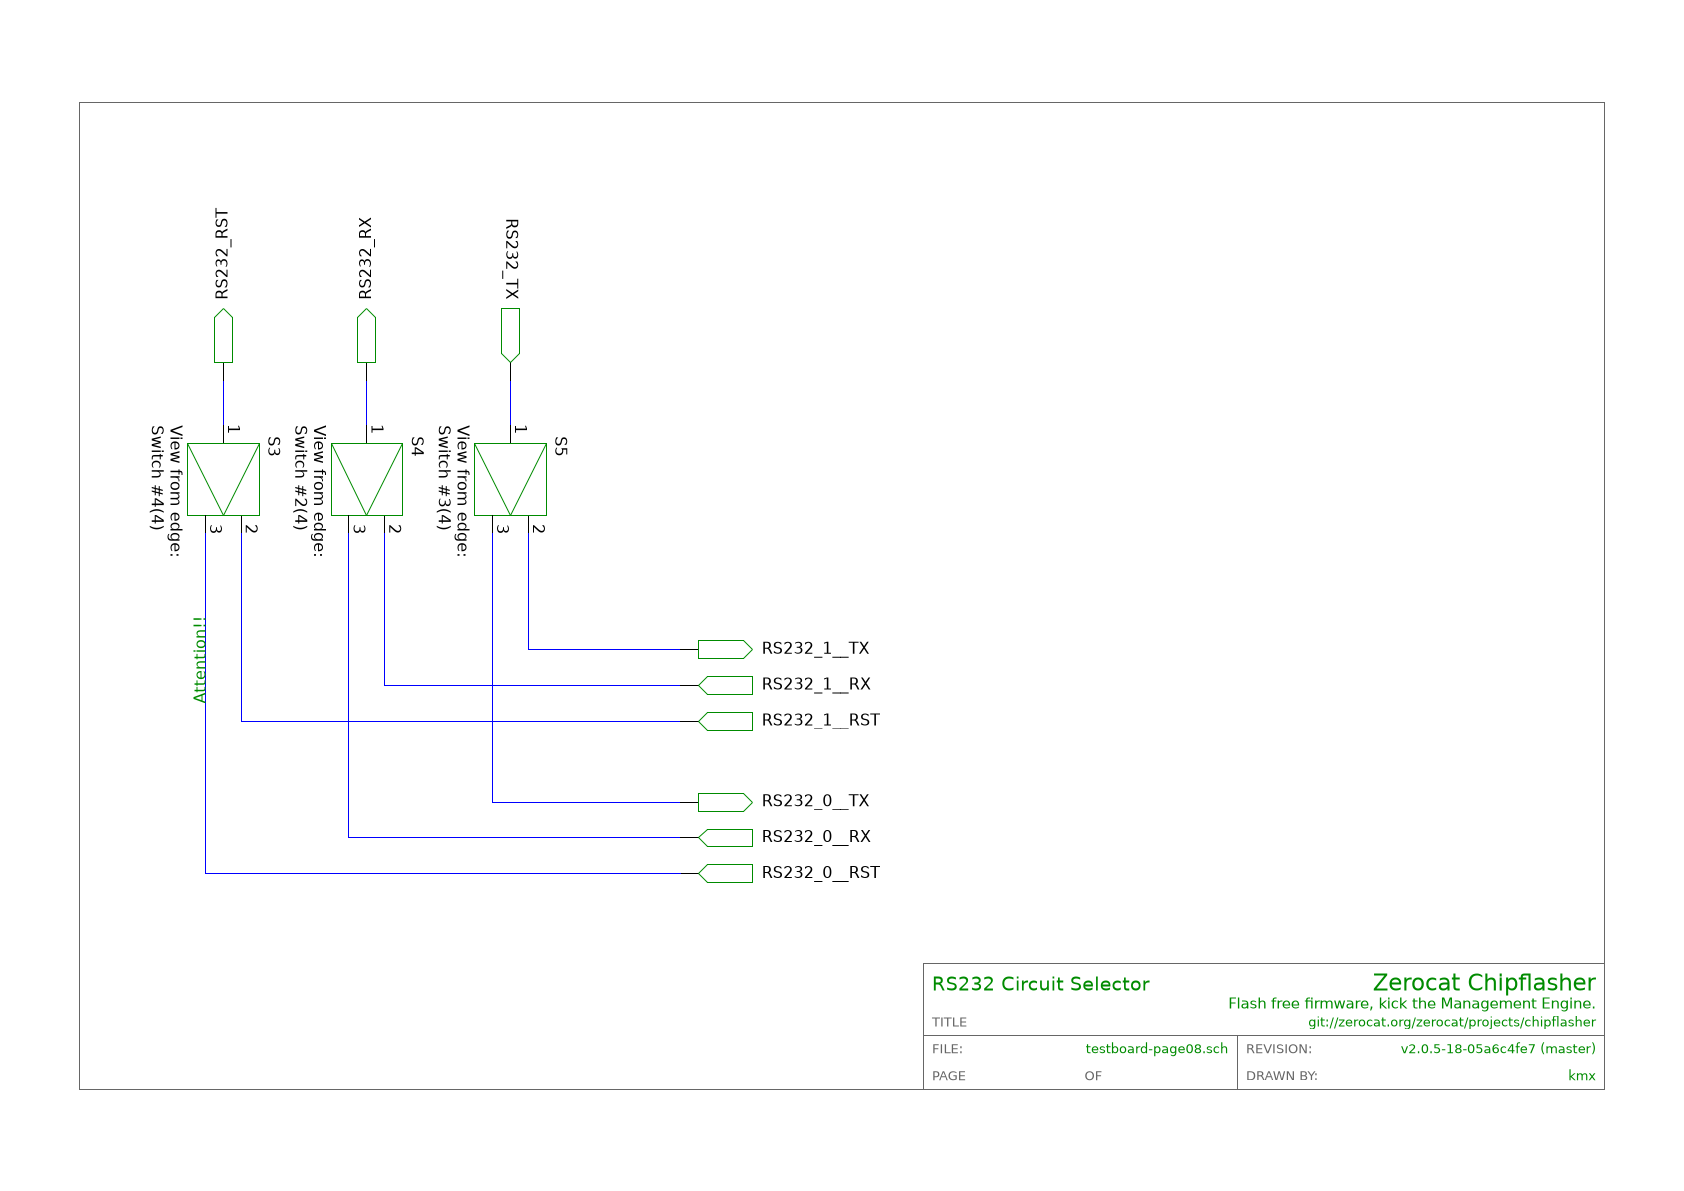Viewport: 1684px width, 1191px height.
Task: Open the git://zerocat.org project URL
Action: 1452,1023
